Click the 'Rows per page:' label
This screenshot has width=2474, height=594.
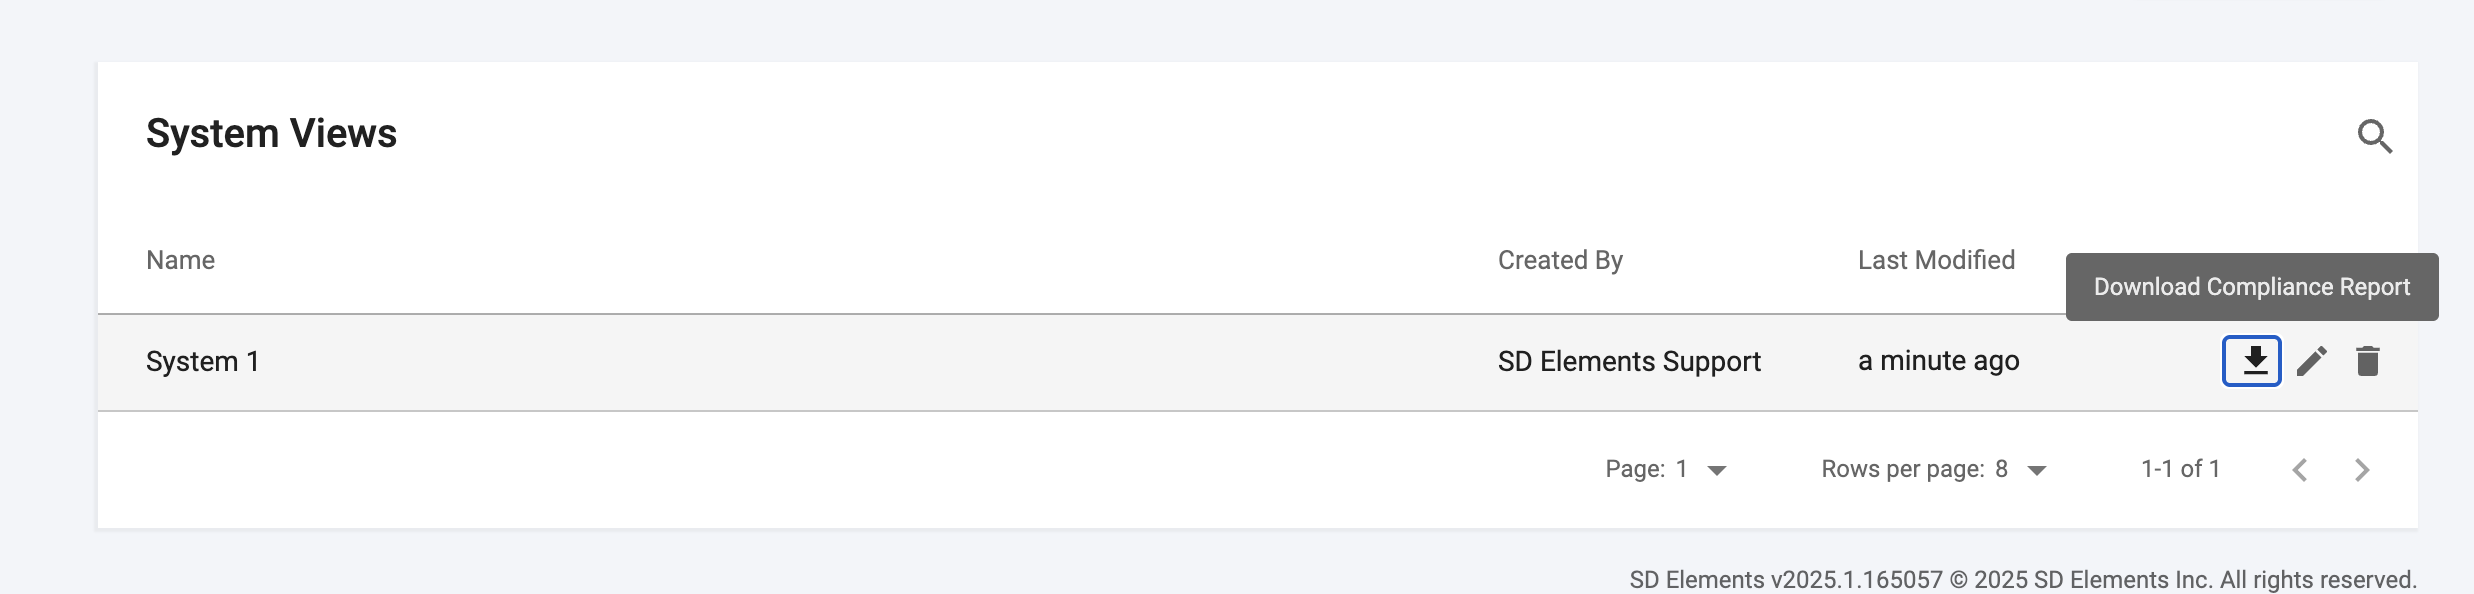[1902, 469]
